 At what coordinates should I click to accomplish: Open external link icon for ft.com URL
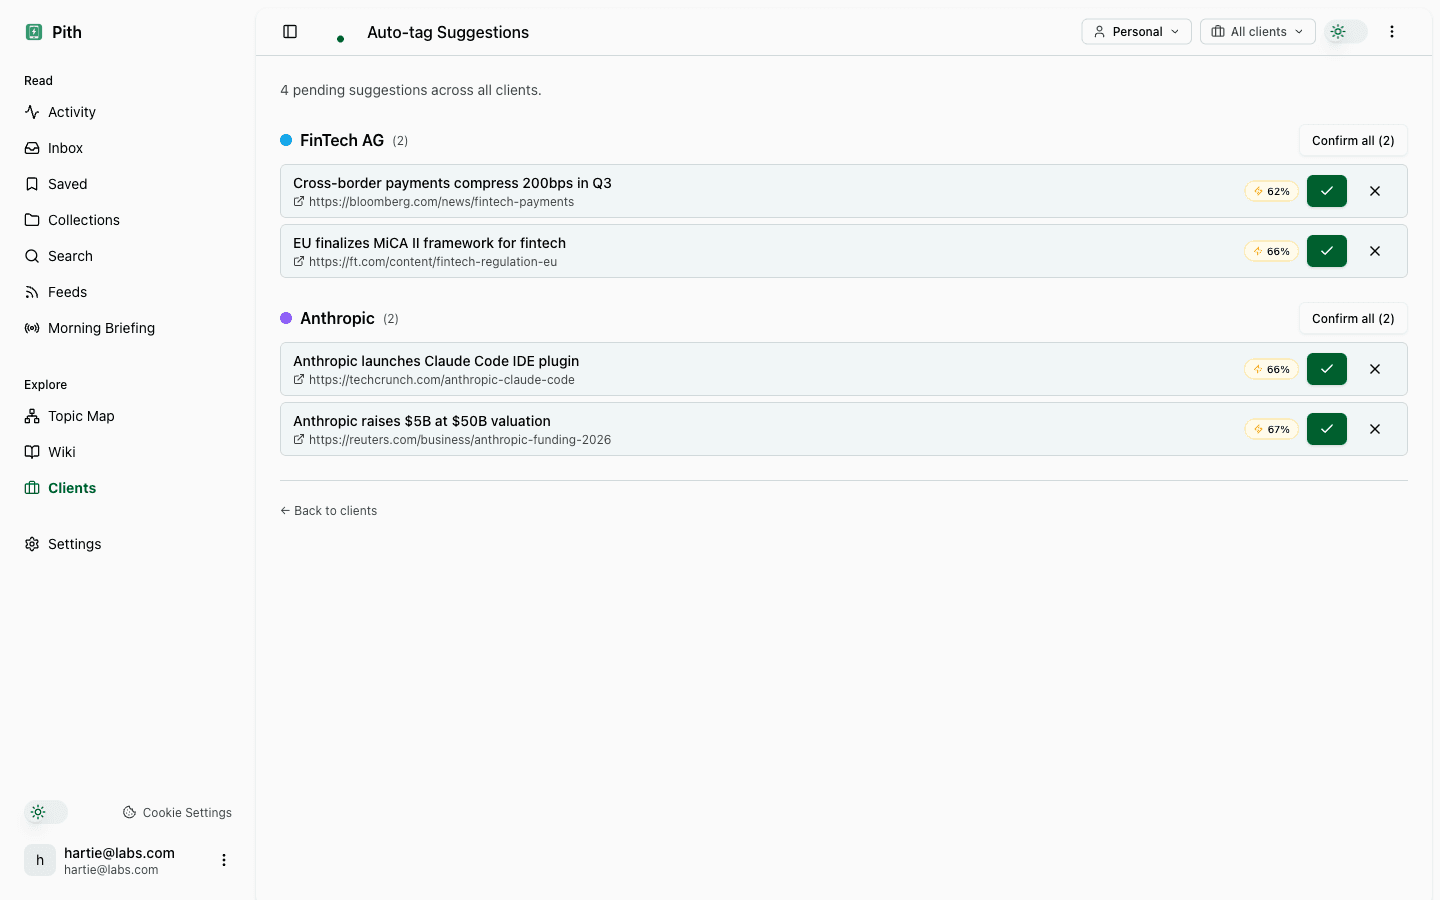tap(299, 262)
